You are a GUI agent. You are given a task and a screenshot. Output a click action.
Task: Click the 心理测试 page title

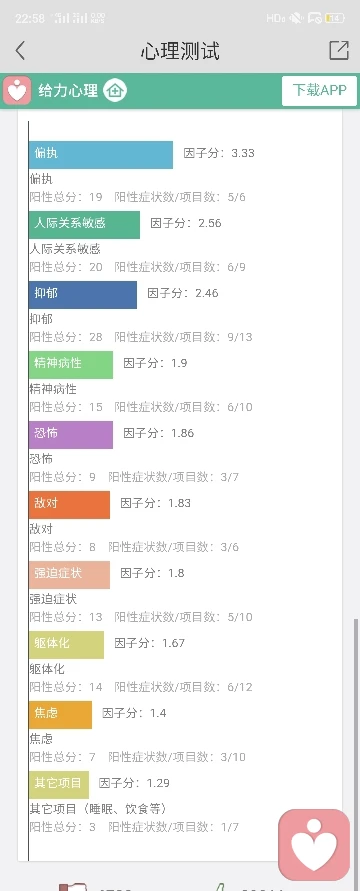(180, 51)
